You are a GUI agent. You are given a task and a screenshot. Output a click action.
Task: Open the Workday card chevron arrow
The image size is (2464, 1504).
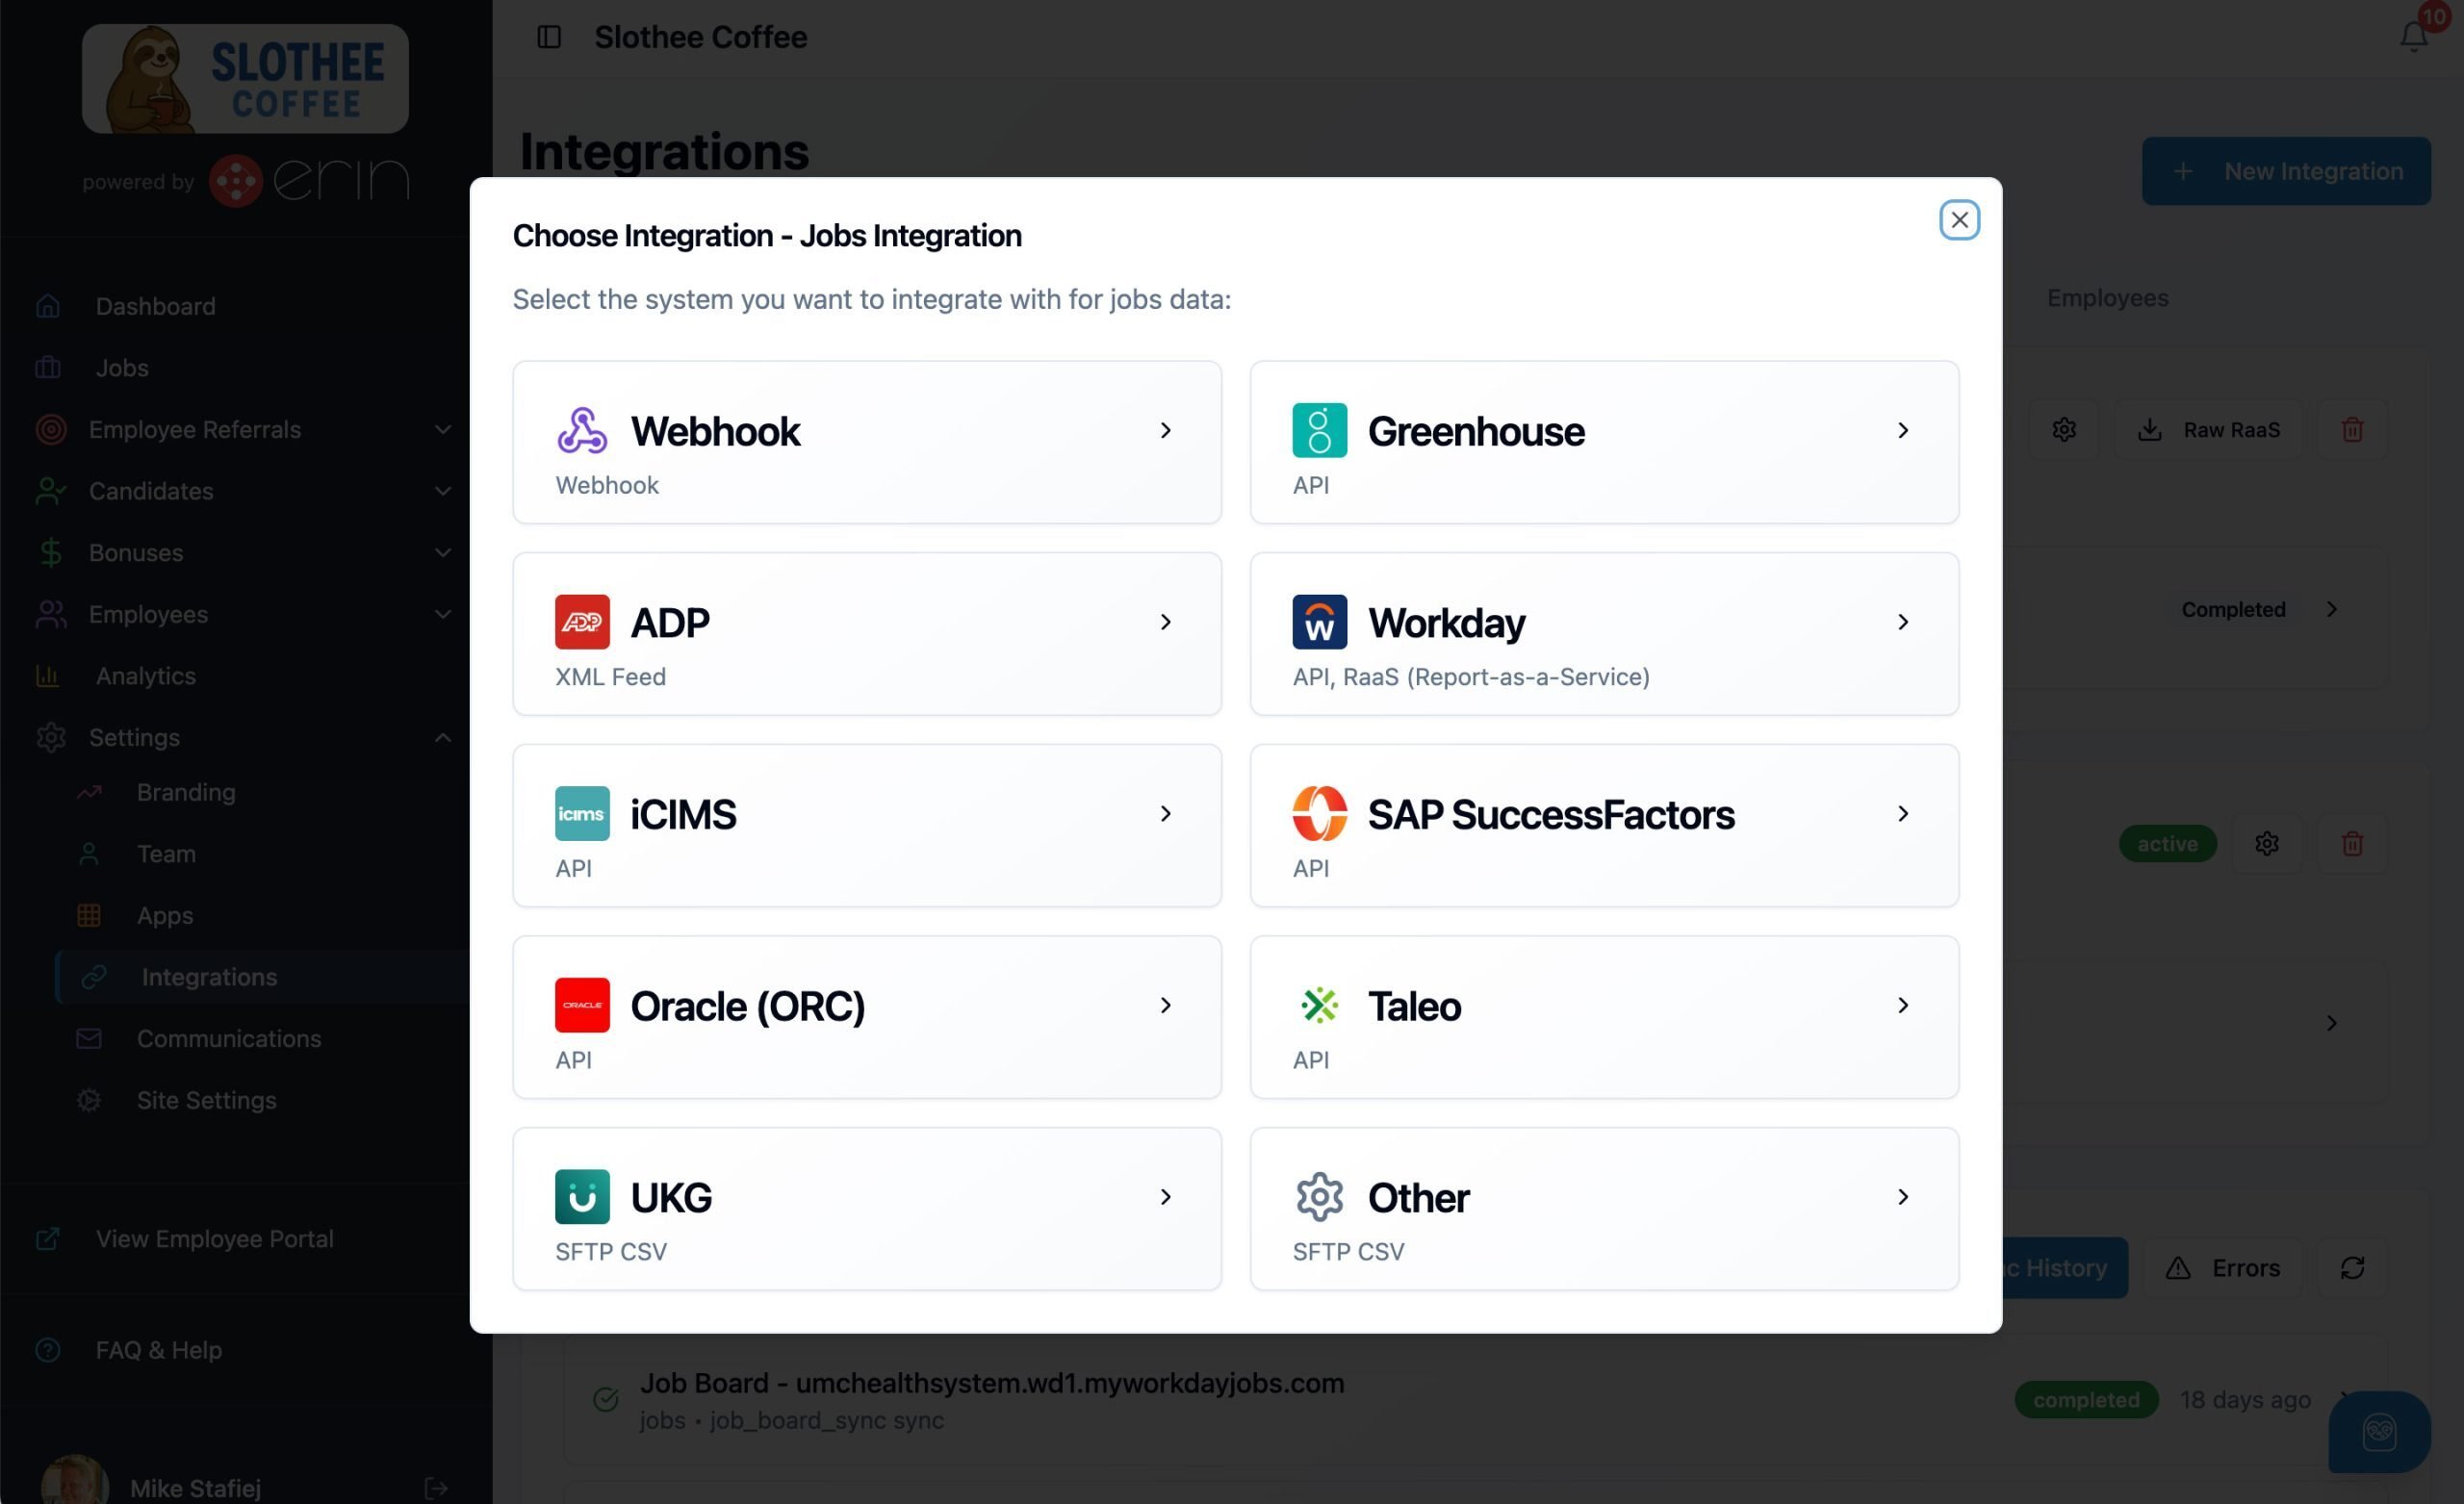(1902, 622)
